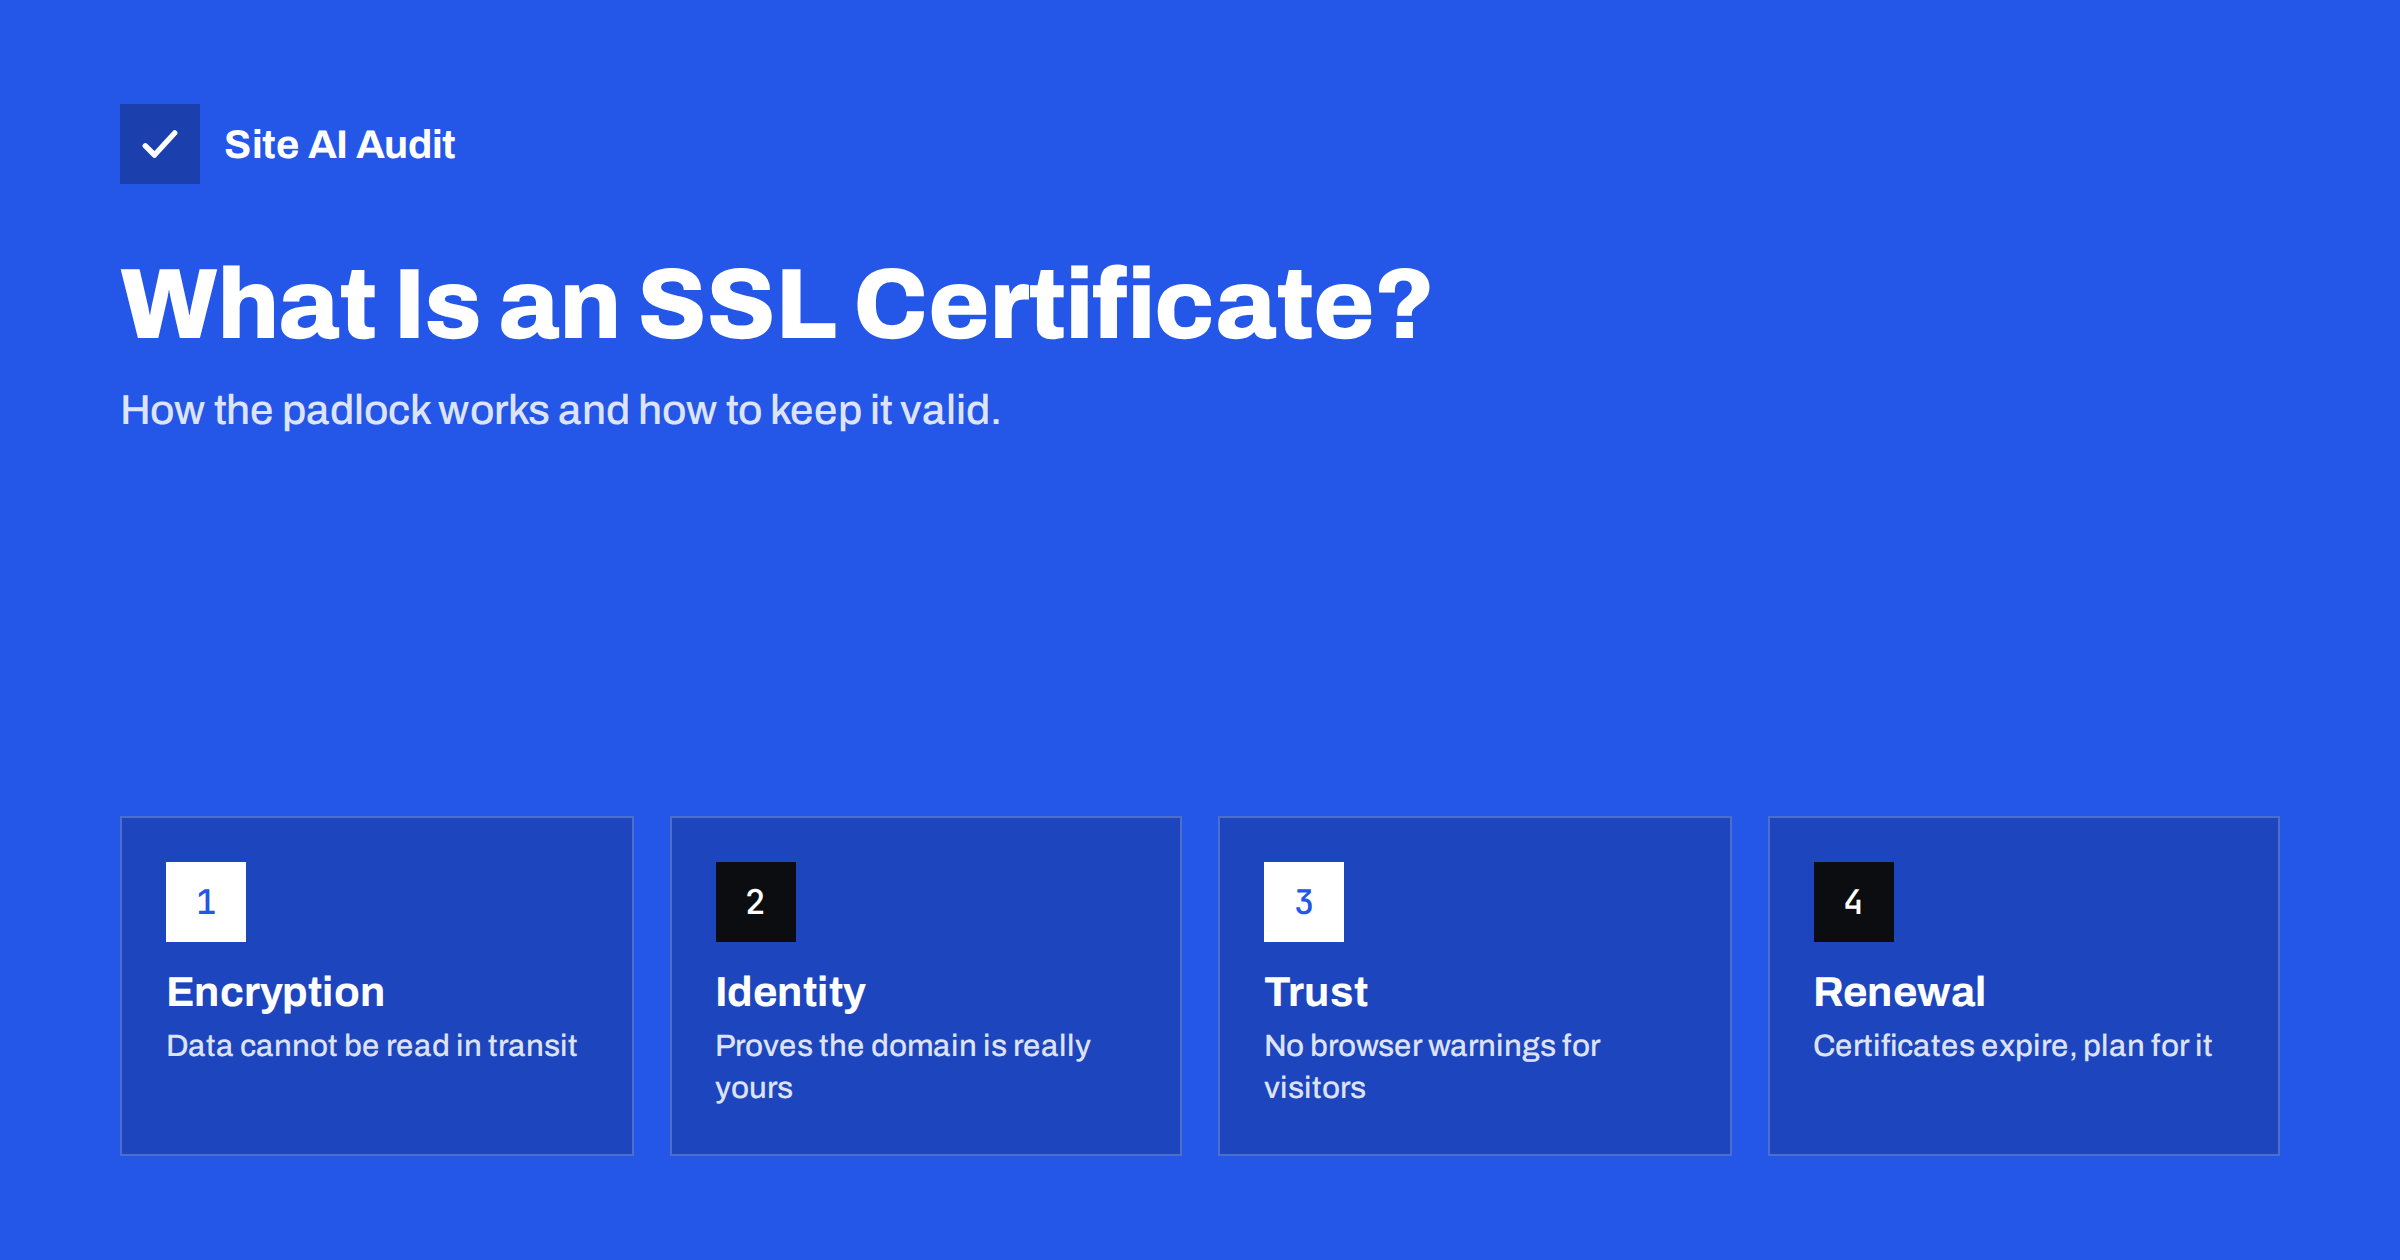Click the 'Renewal' card title
The image size is (2400, 1260).
pos(1899,992)
